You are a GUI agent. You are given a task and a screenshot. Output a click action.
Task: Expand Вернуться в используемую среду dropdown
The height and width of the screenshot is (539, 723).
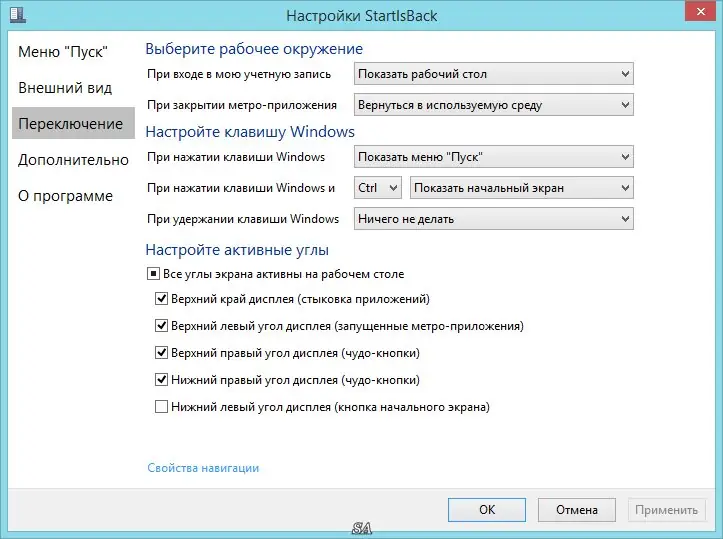point(493,105)
